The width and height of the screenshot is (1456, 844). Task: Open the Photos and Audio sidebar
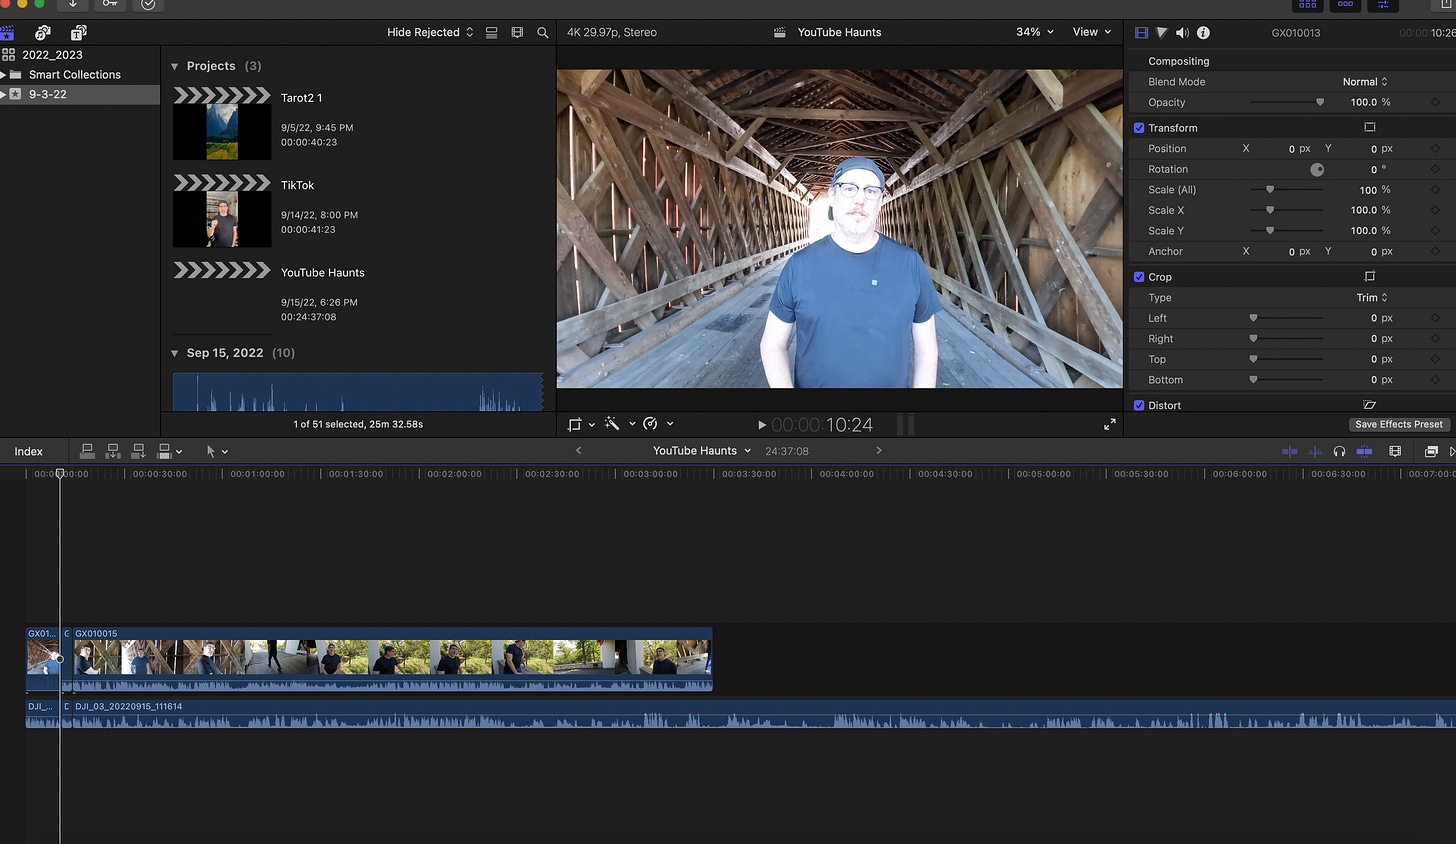[x=42, y=33]
